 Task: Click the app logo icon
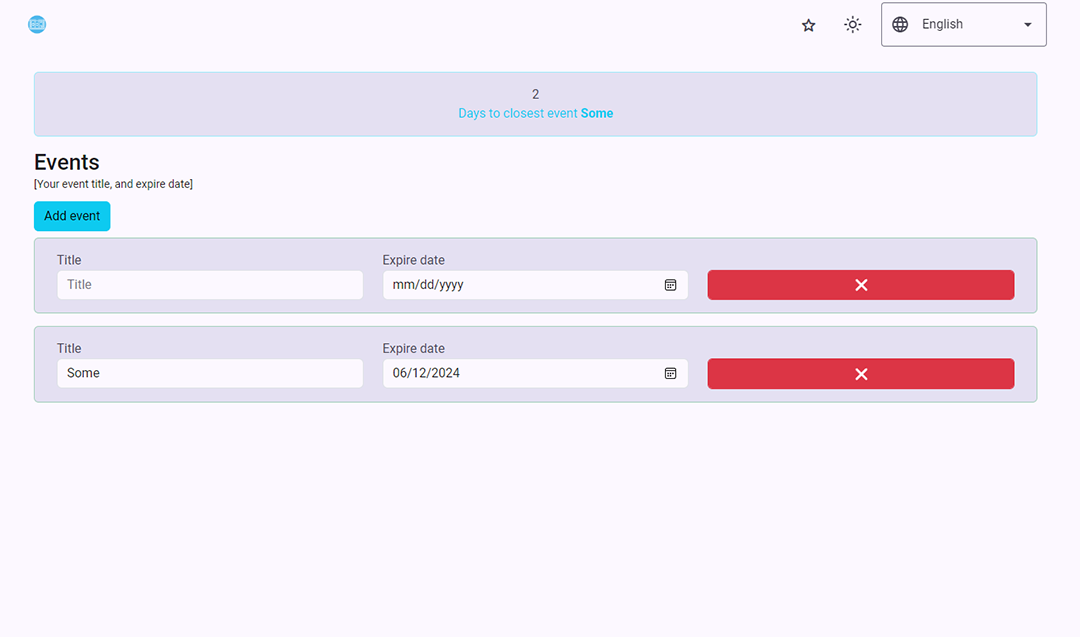(37, 25)
